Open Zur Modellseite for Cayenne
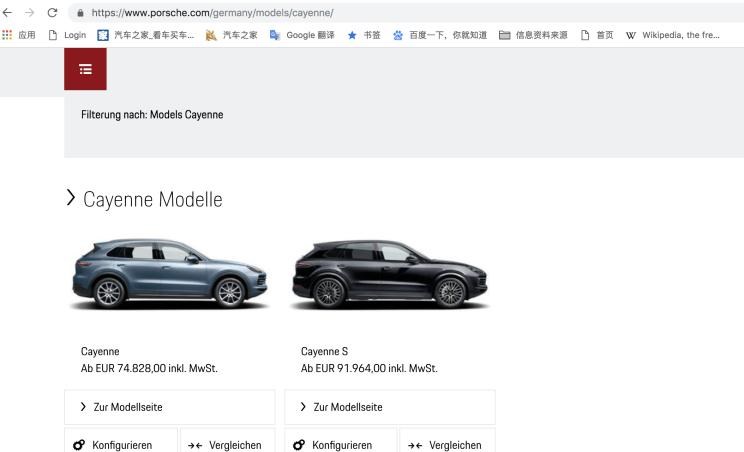The height and width of the screenshot is (452, 744). 170,407
